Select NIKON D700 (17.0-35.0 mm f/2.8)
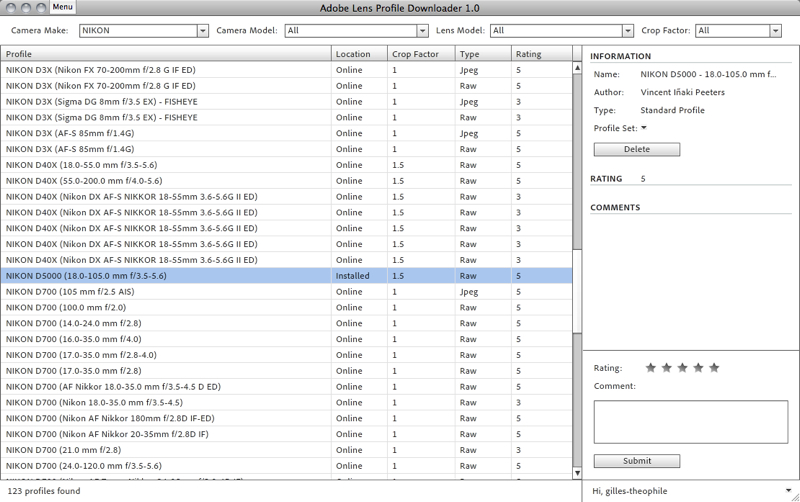The width and height of the screenshot is (800, 502). pyautogui.click(x=286, y=370)
